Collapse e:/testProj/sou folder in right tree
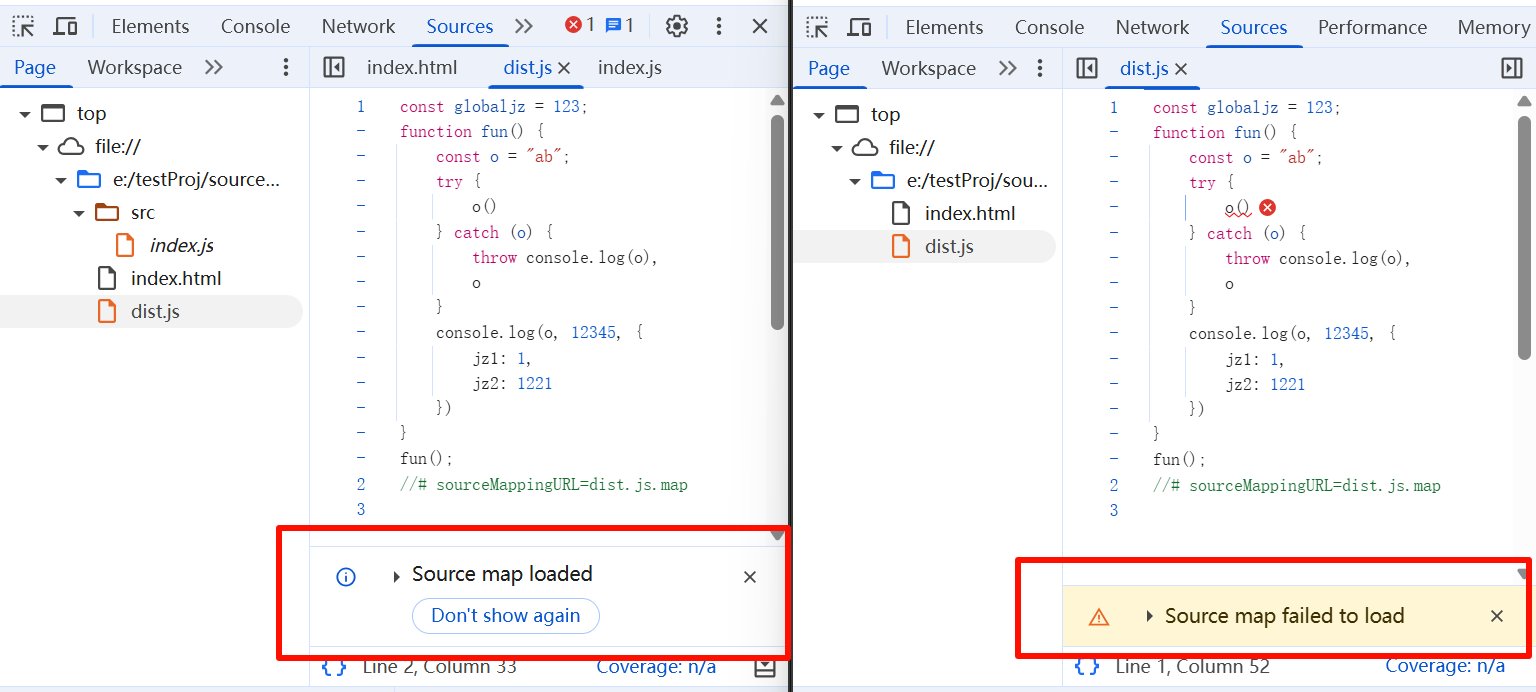Viewport: 1536px width, 692px height. coord(855,181)
